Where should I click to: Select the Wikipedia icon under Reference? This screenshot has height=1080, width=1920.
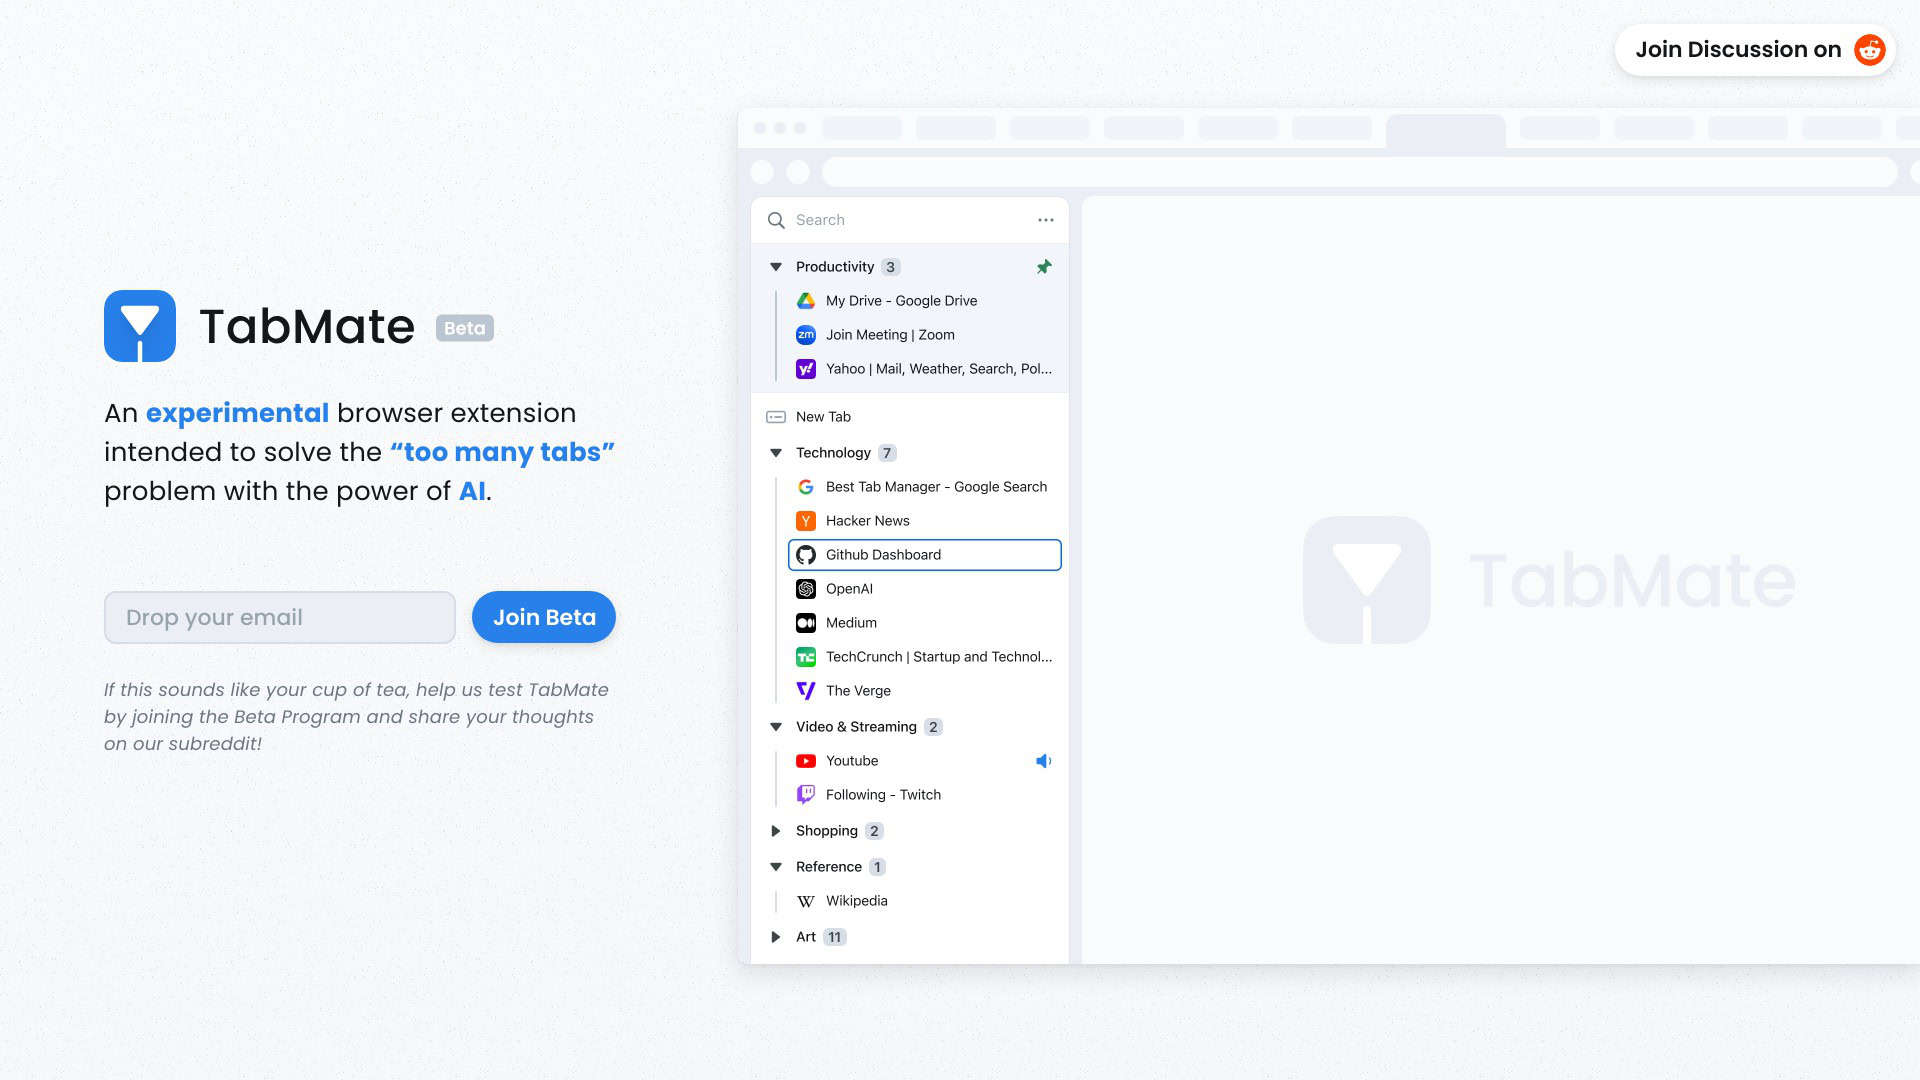(806, 900)
